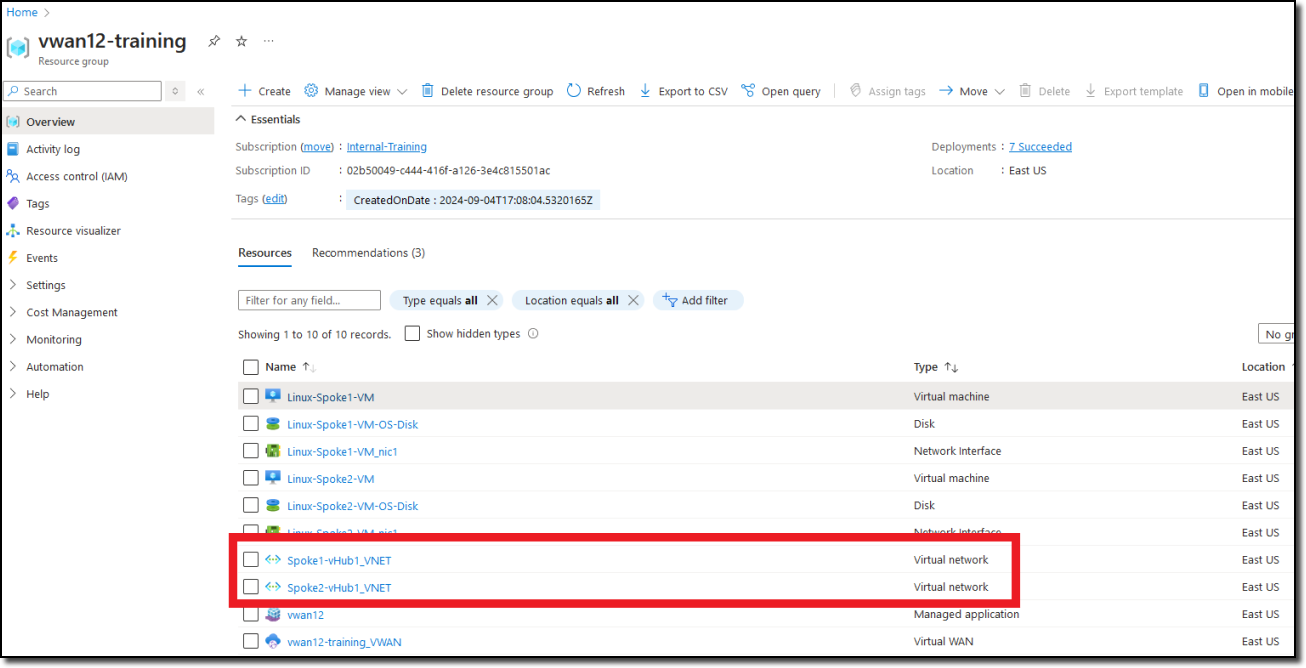Click Delete resource group
Screen dimensions: 1306x668
point(487,91)
